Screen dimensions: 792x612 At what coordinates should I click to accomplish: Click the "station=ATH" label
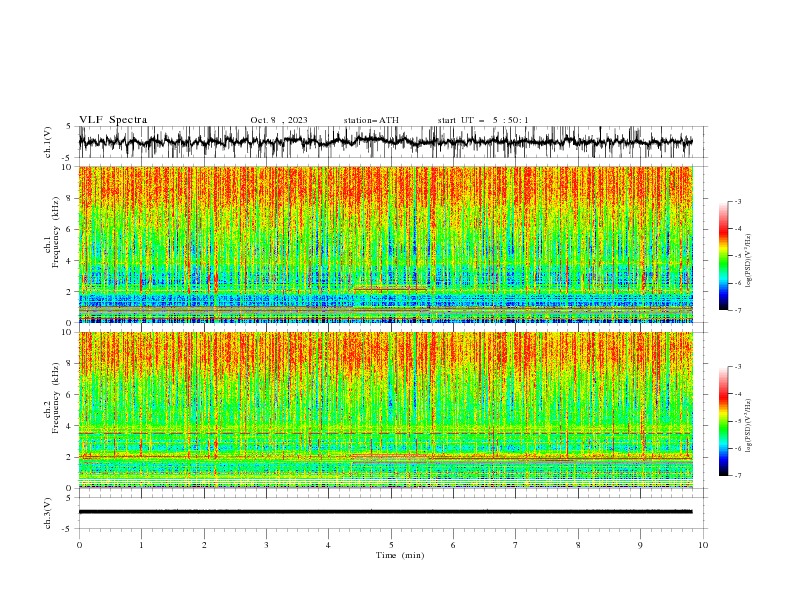[371, 120]
